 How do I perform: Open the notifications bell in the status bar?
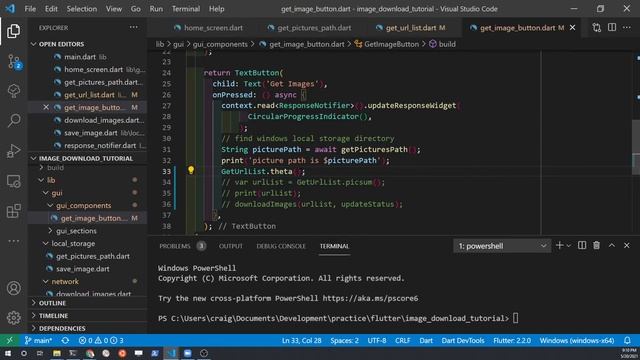(x=627, y=340)
